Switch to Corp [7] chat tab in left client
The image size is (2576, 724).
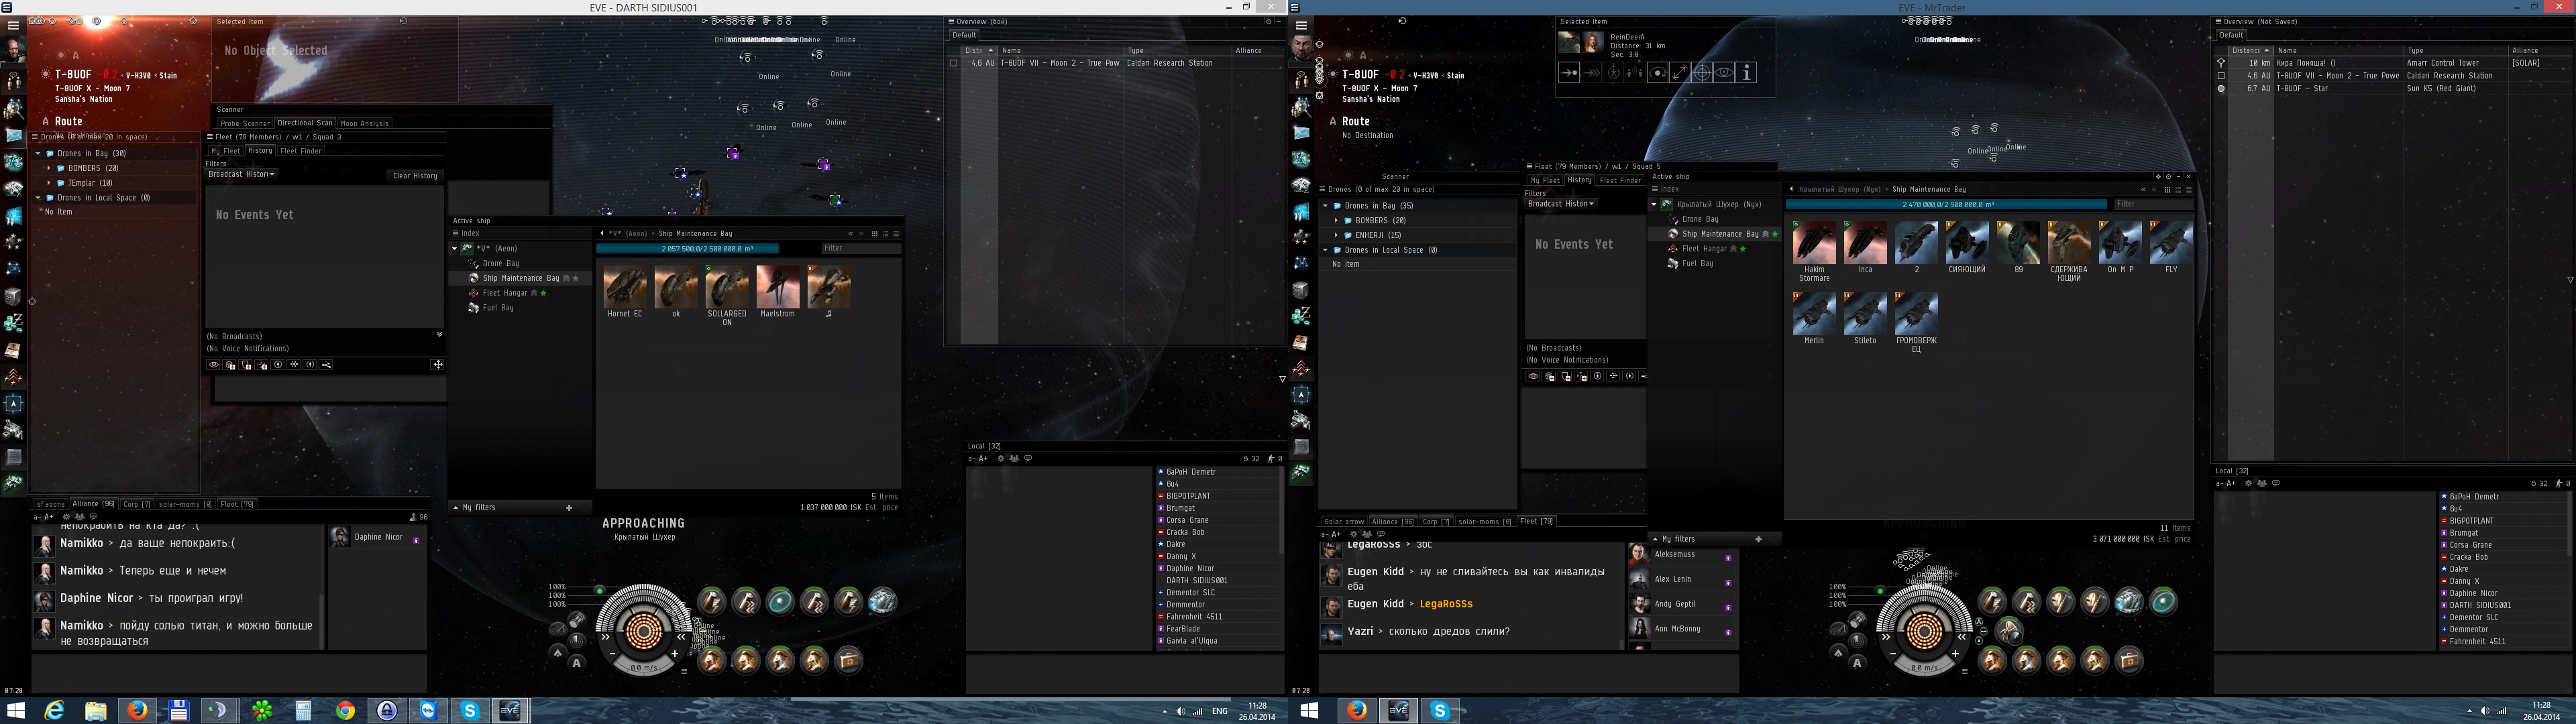tap(136, 504)
